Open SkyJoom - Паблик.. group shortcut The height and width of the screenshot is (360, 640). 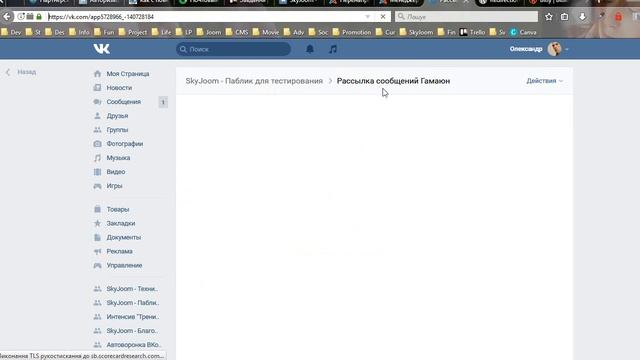click(133, 303)
